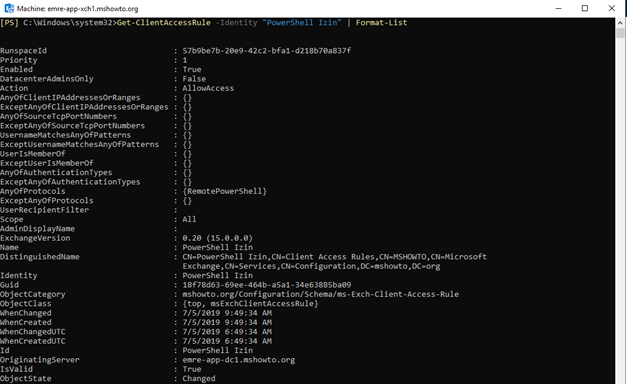
Task: Click the UserRecipientFilter property name
Action: point(44,210)
